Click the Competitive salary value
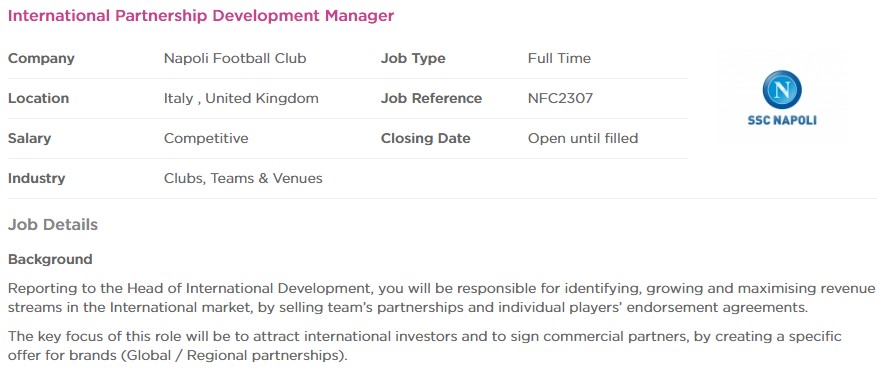Image resolution: width=877 pixels, height=384 pixels. pos(206,138)
